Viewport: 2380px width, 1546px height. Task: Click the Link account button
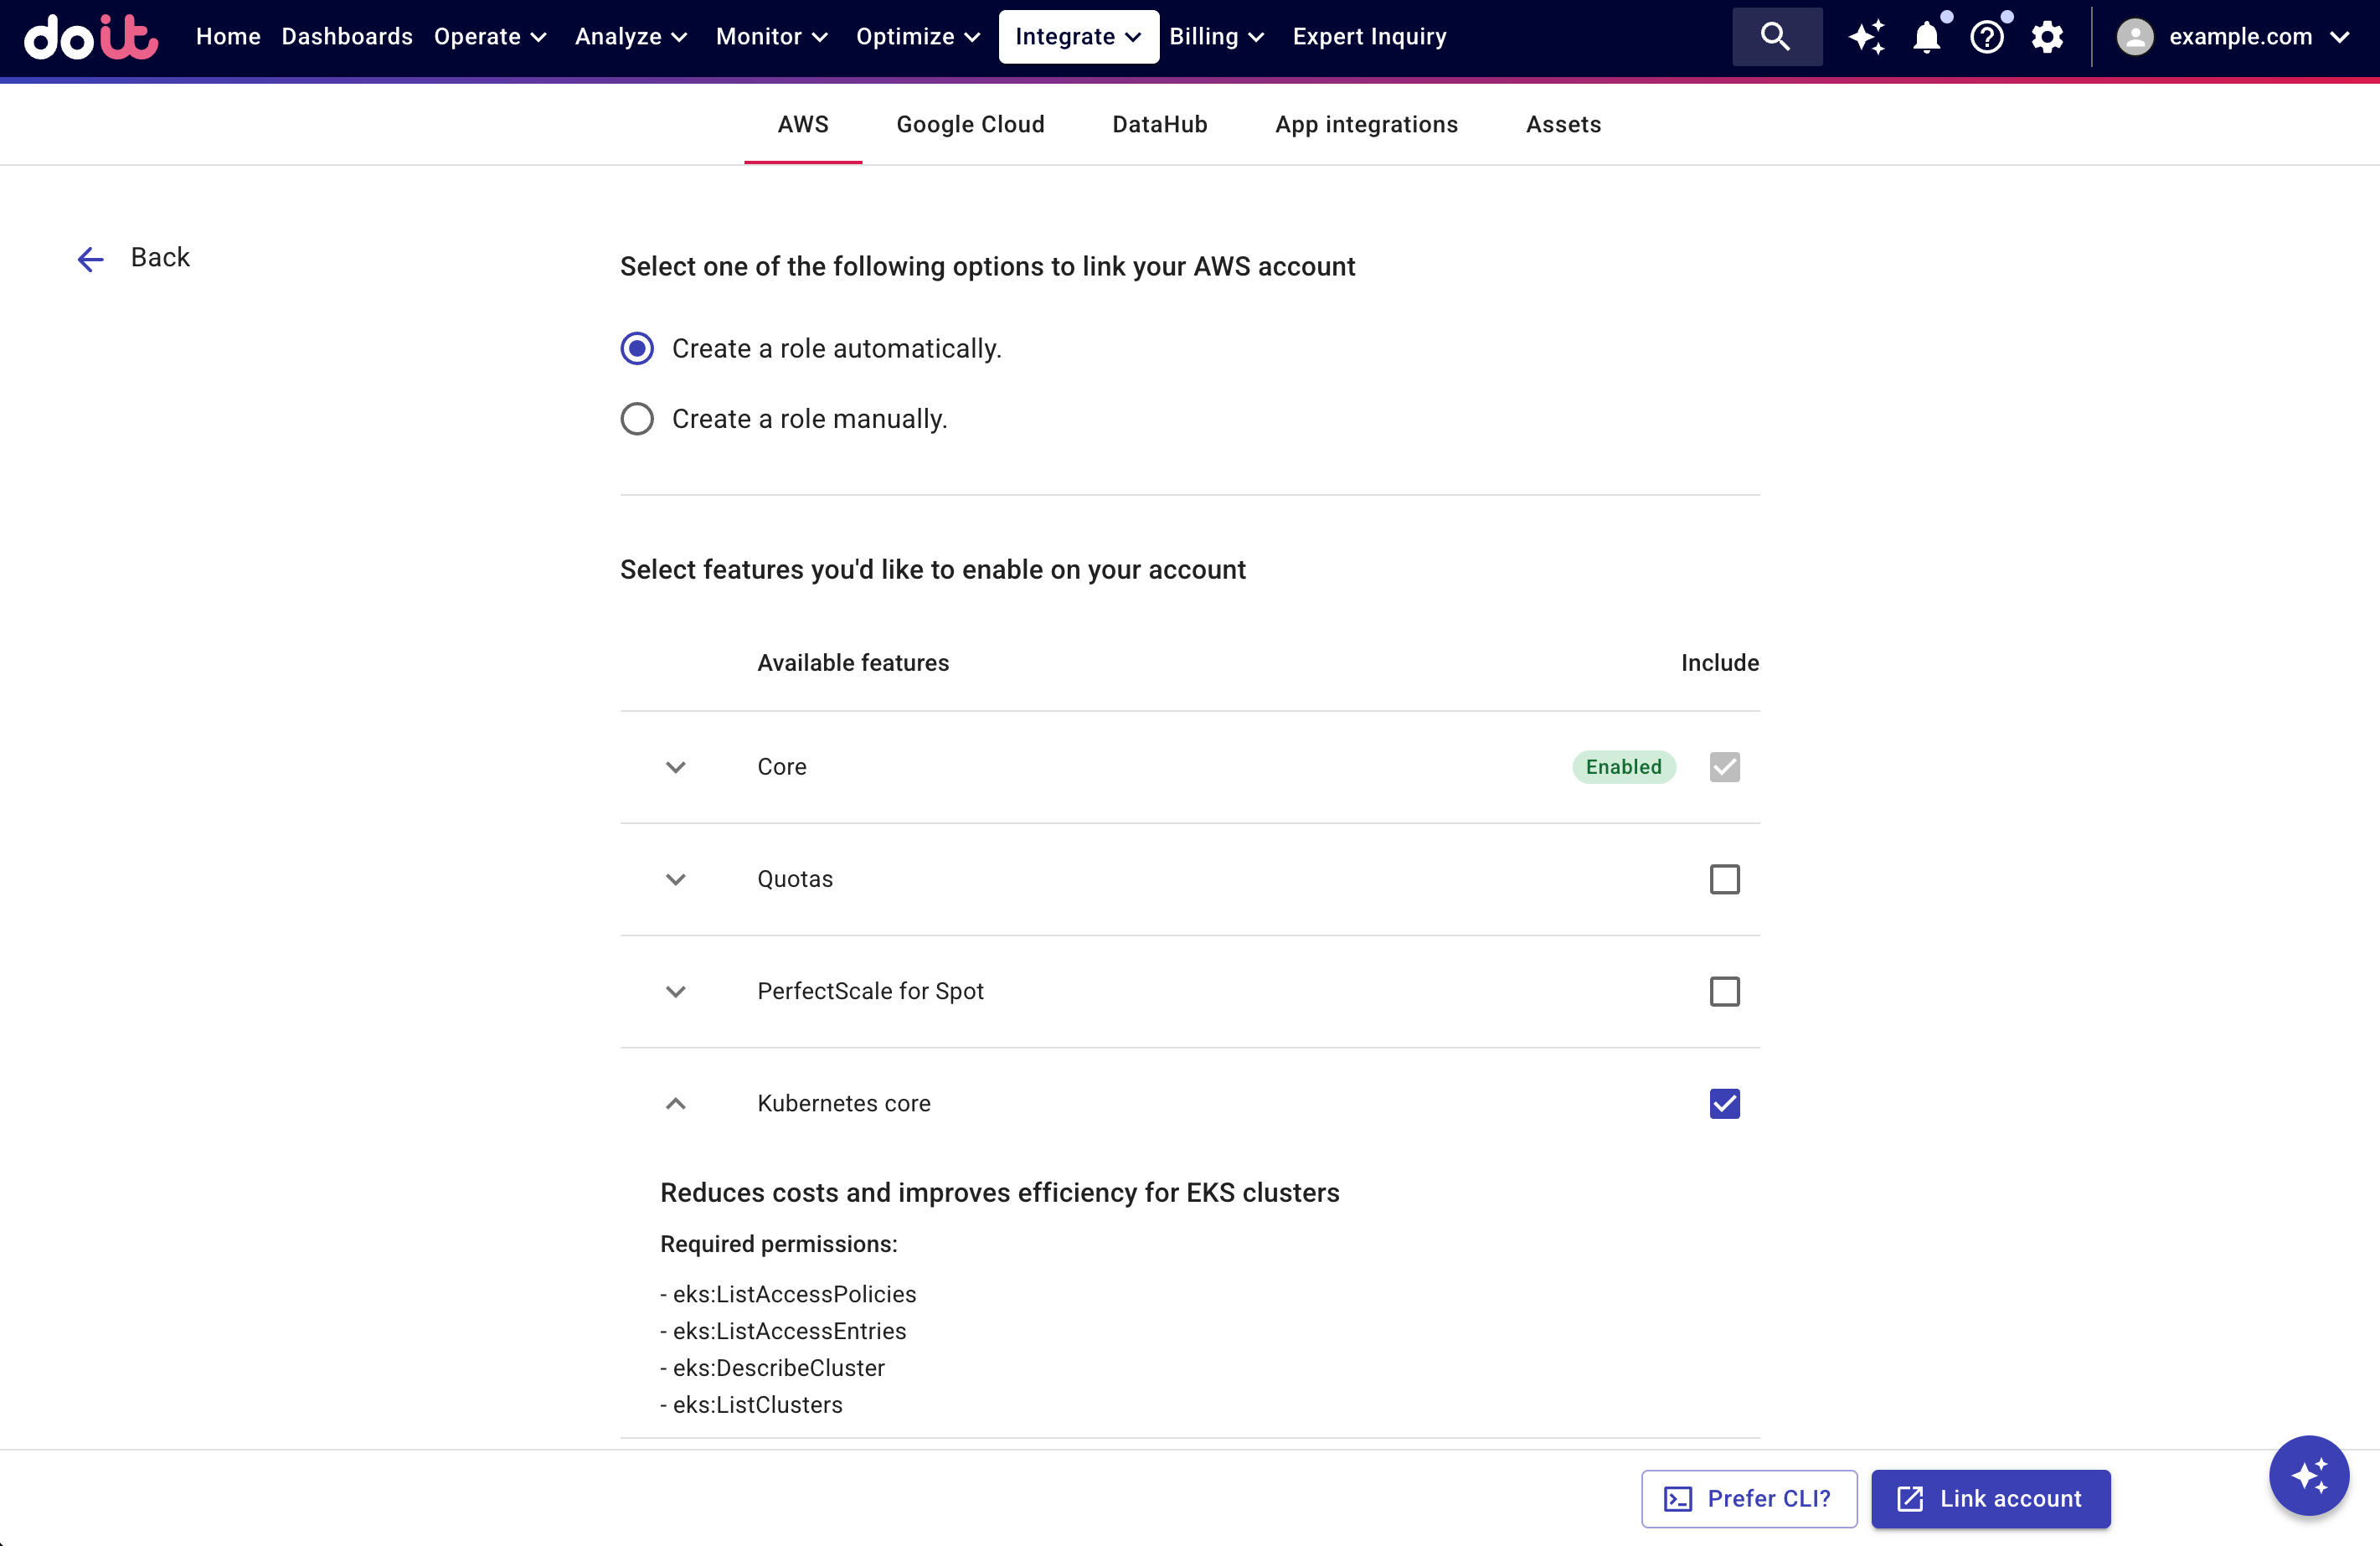pos(1990,1498)
